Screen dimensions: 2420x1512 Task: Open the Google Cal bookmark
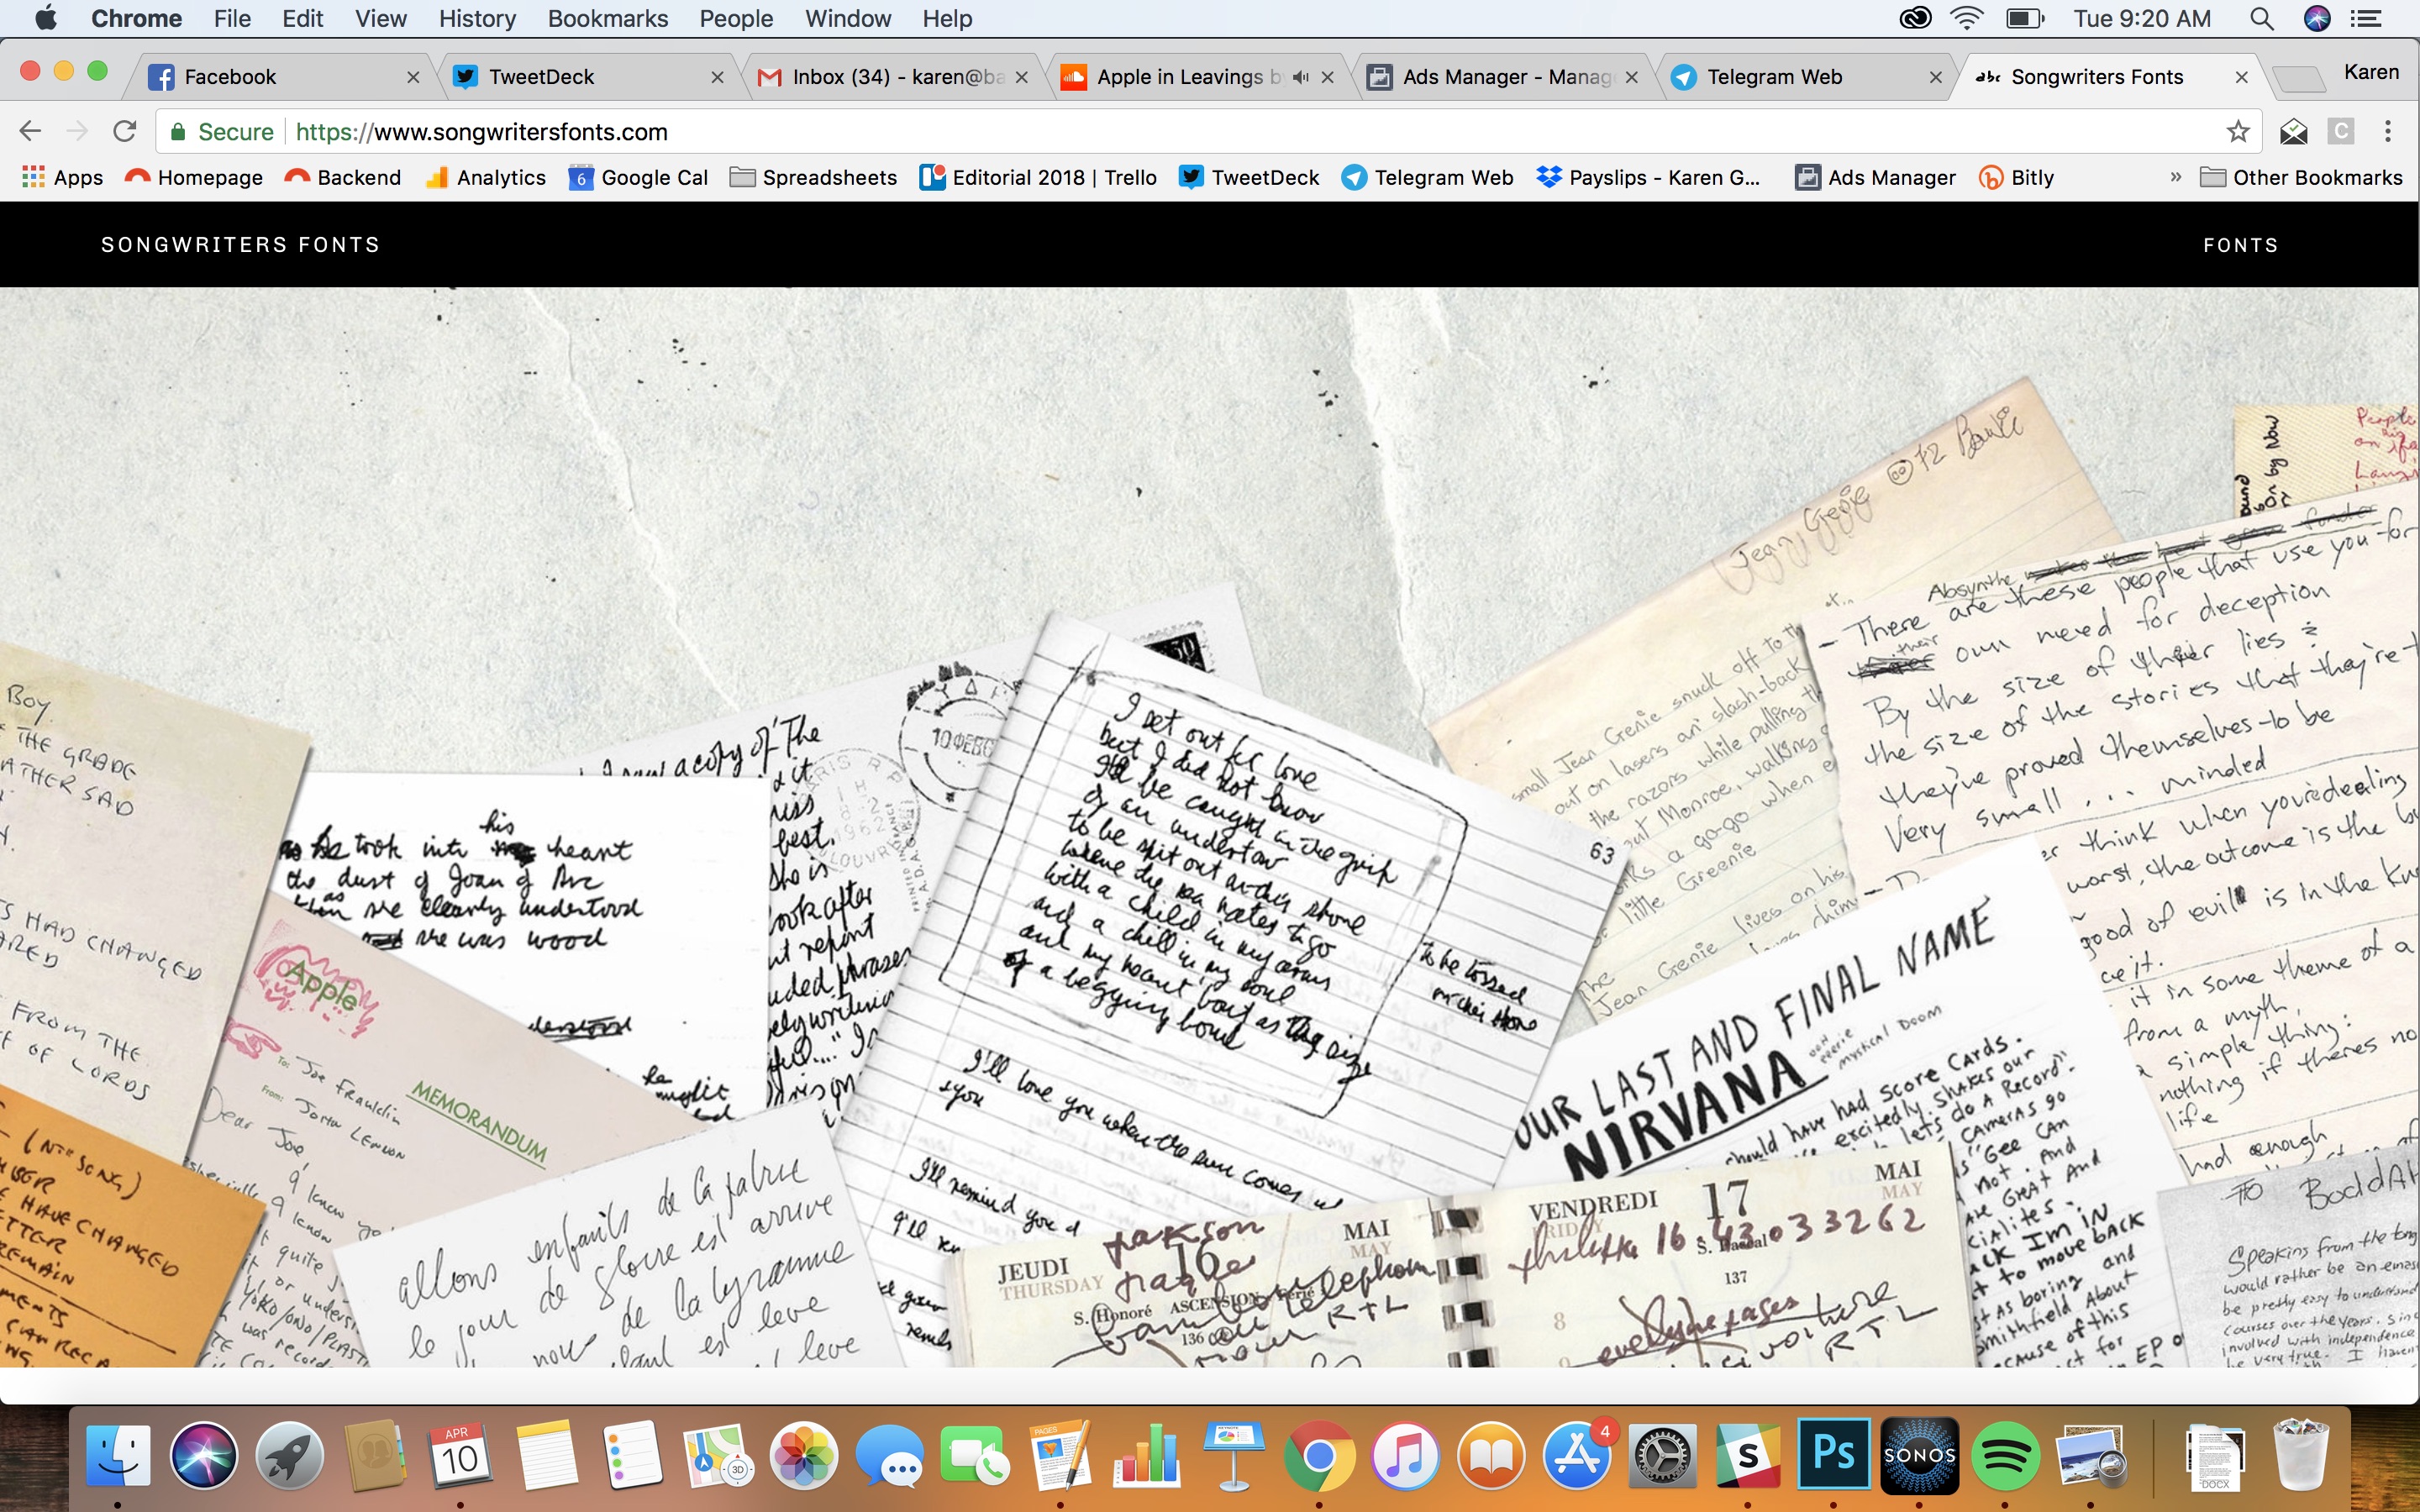(638, 177)
